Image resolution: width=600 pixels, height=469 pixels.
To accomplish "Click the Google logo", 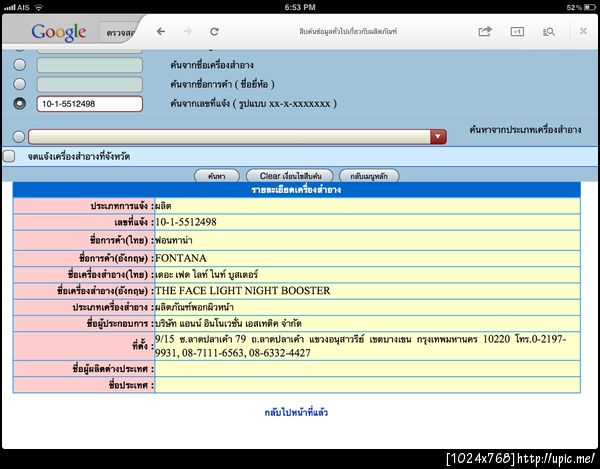I will point(59,33).
